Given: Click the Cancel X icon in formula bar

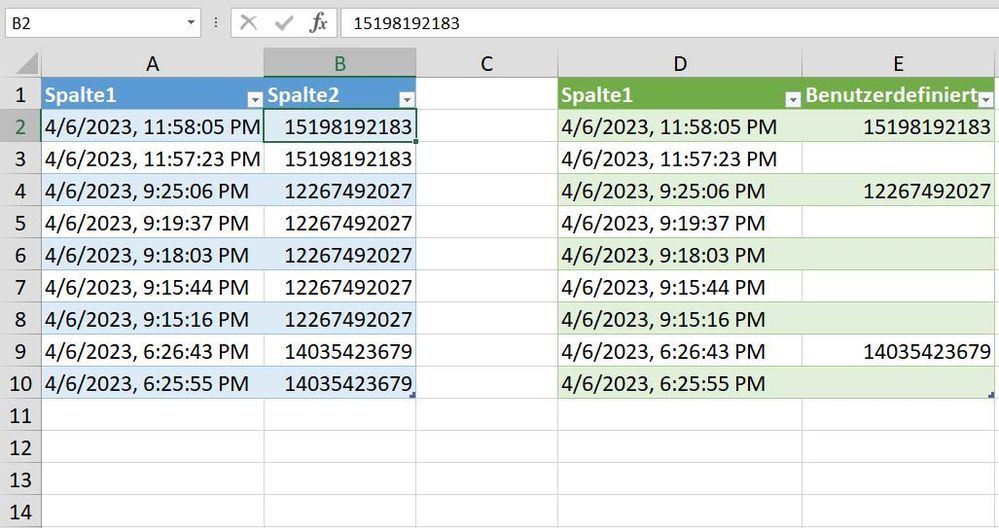Looking at the screenshot, I should click(x=248, y=23).
